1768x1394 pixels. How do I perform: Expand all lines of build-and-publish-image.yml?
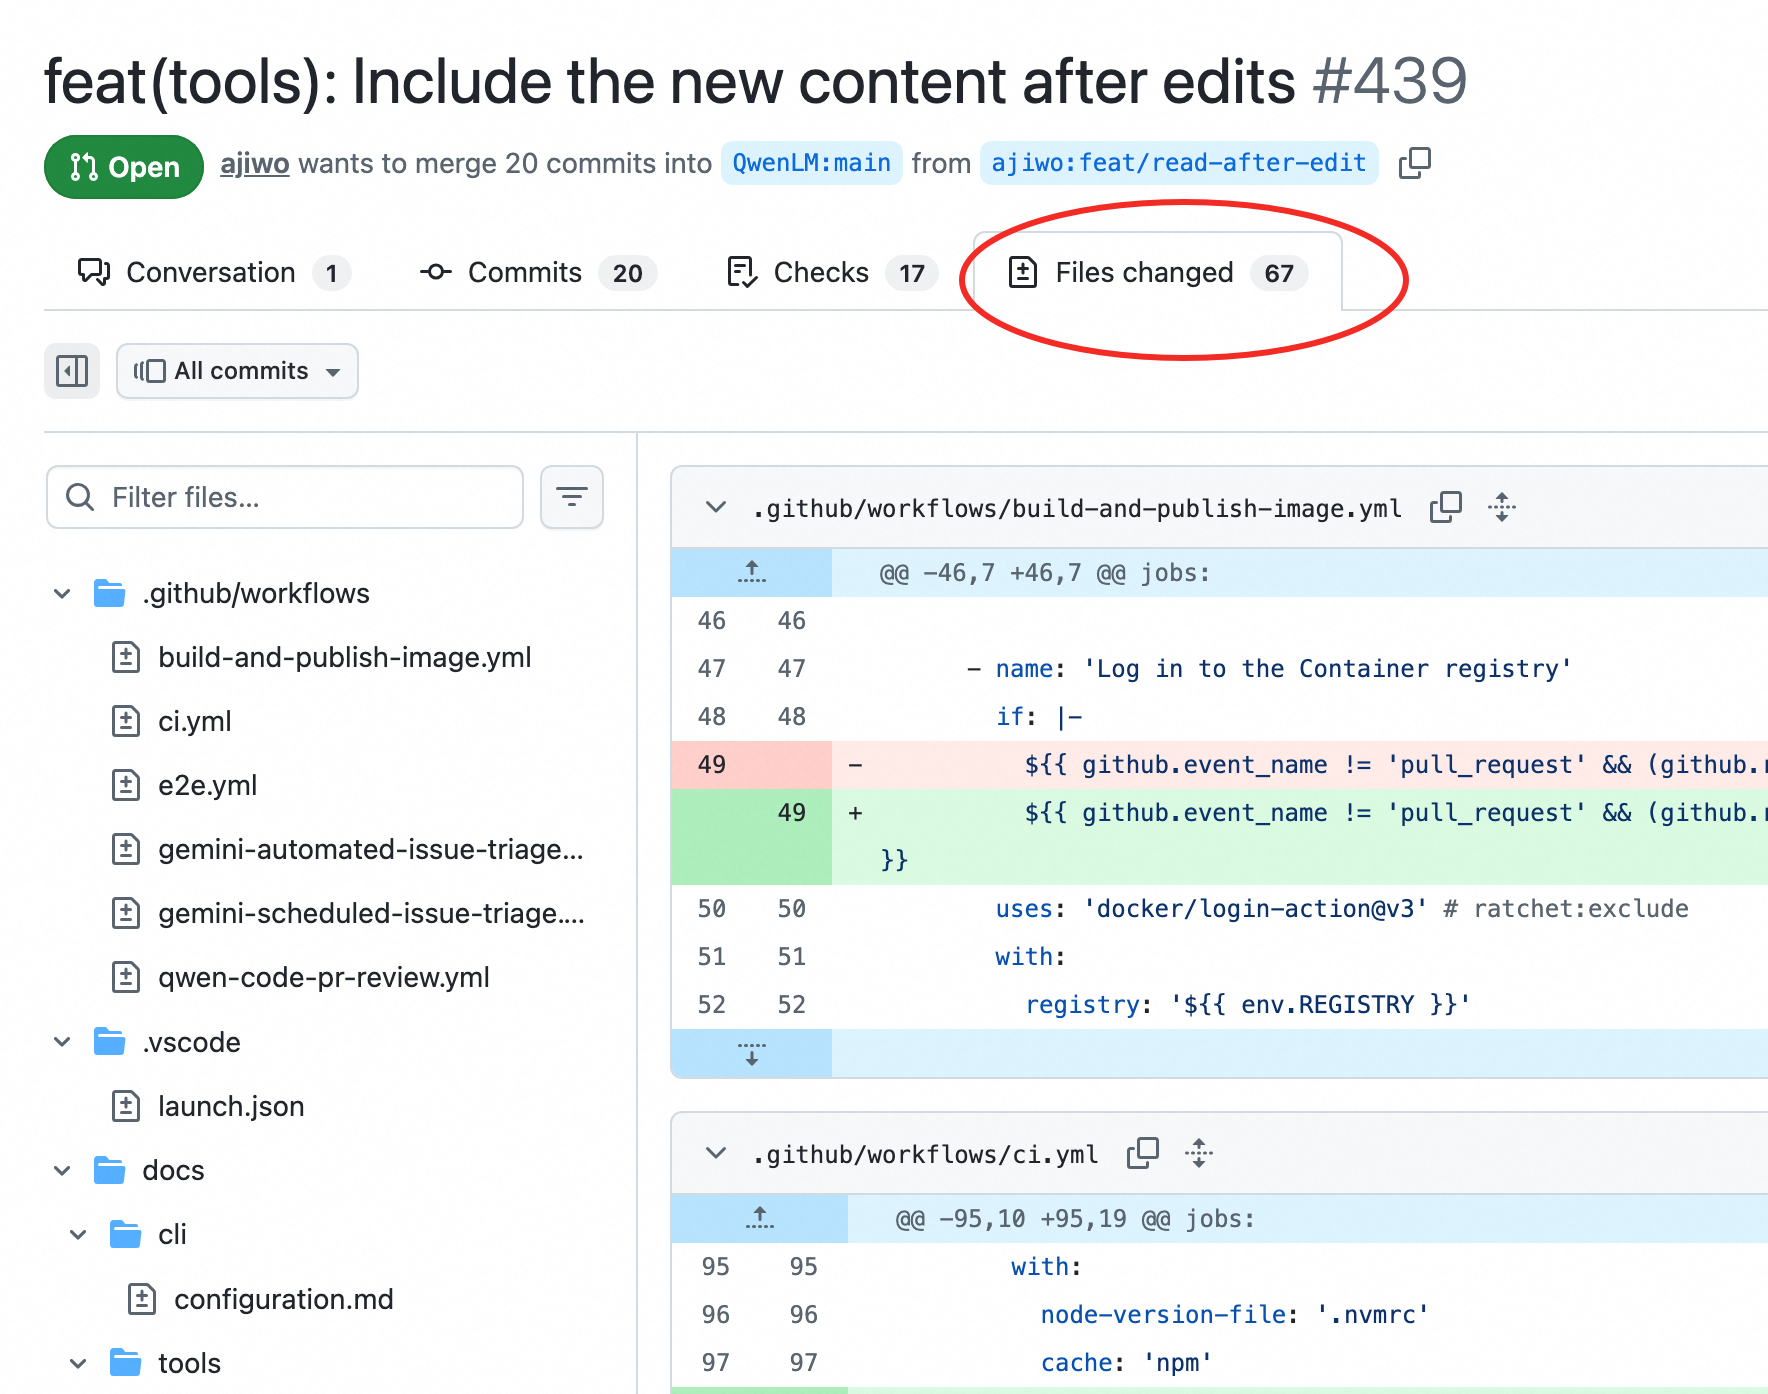[x=1501, y=508]
